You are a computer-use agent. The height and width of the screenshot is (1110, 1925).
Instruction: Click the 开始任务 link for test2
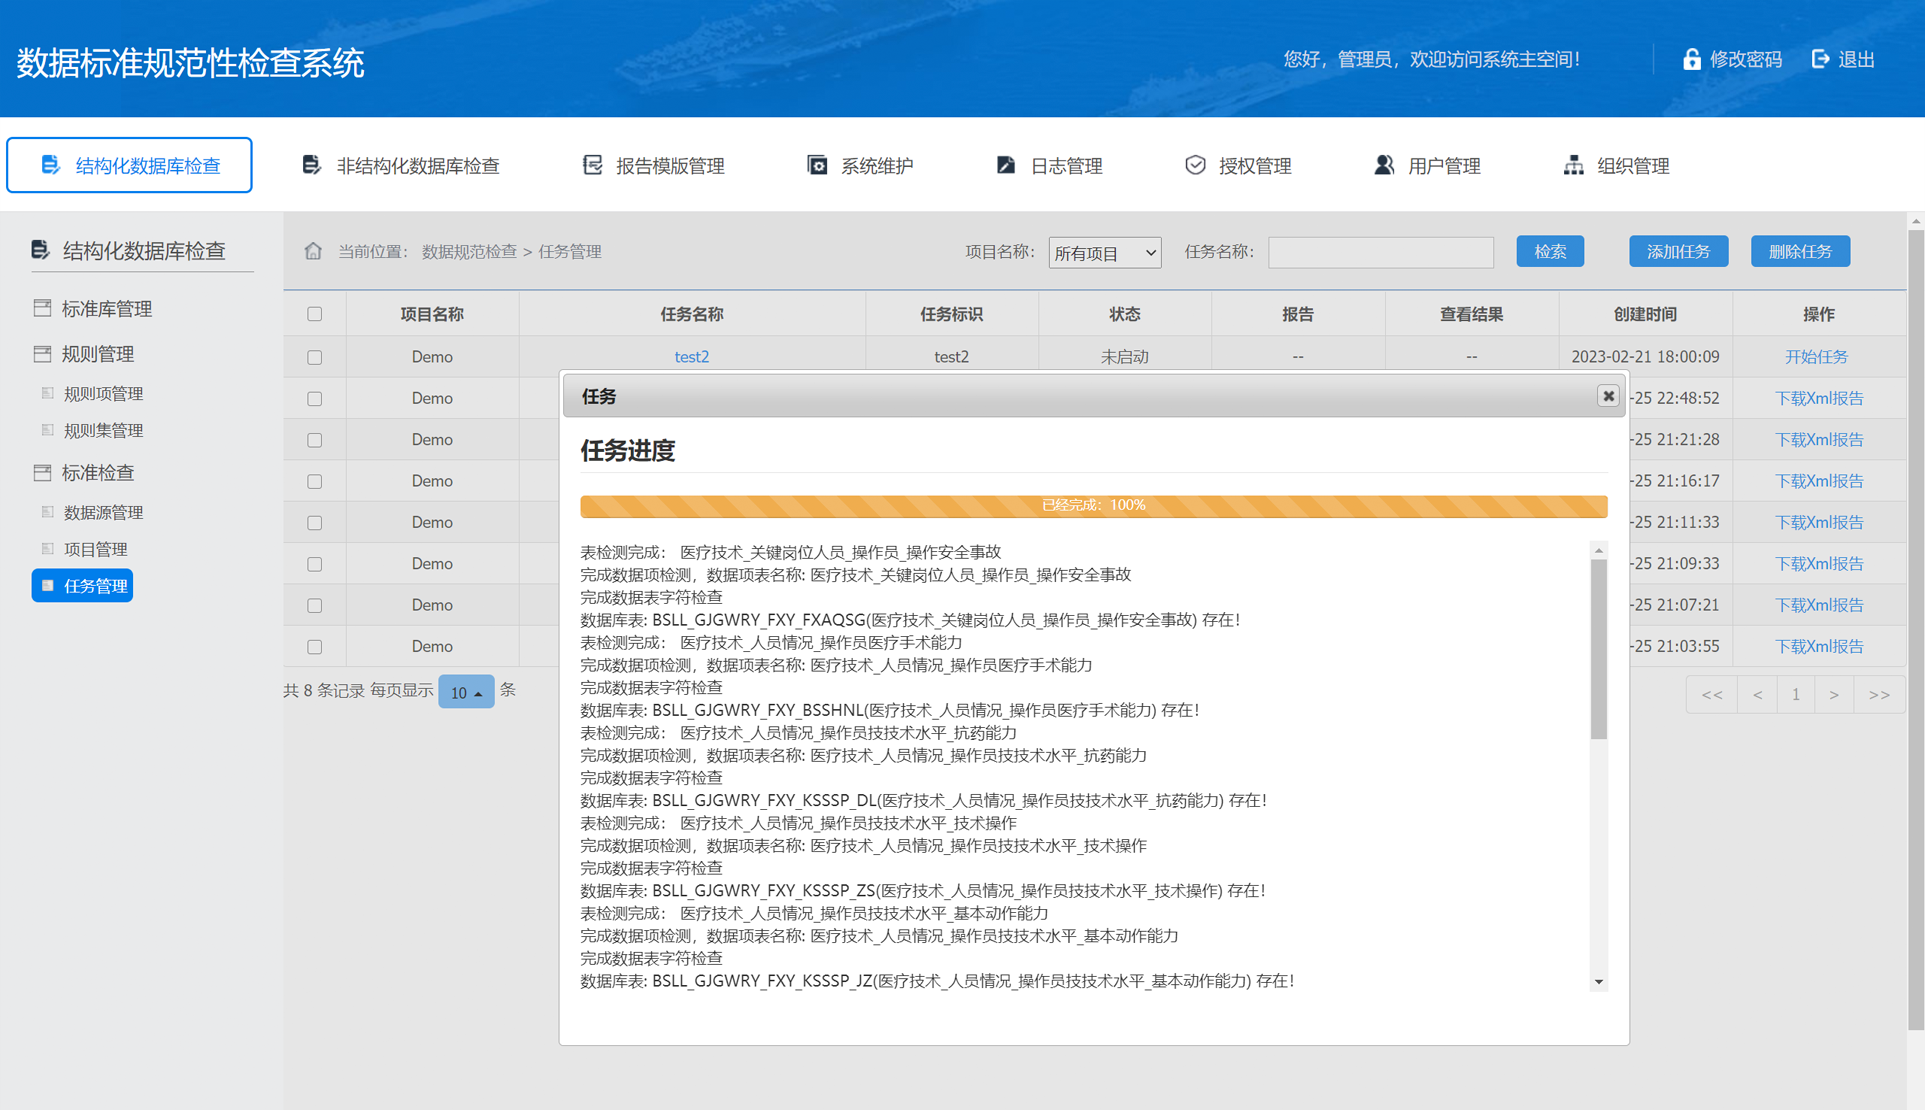1816,357
